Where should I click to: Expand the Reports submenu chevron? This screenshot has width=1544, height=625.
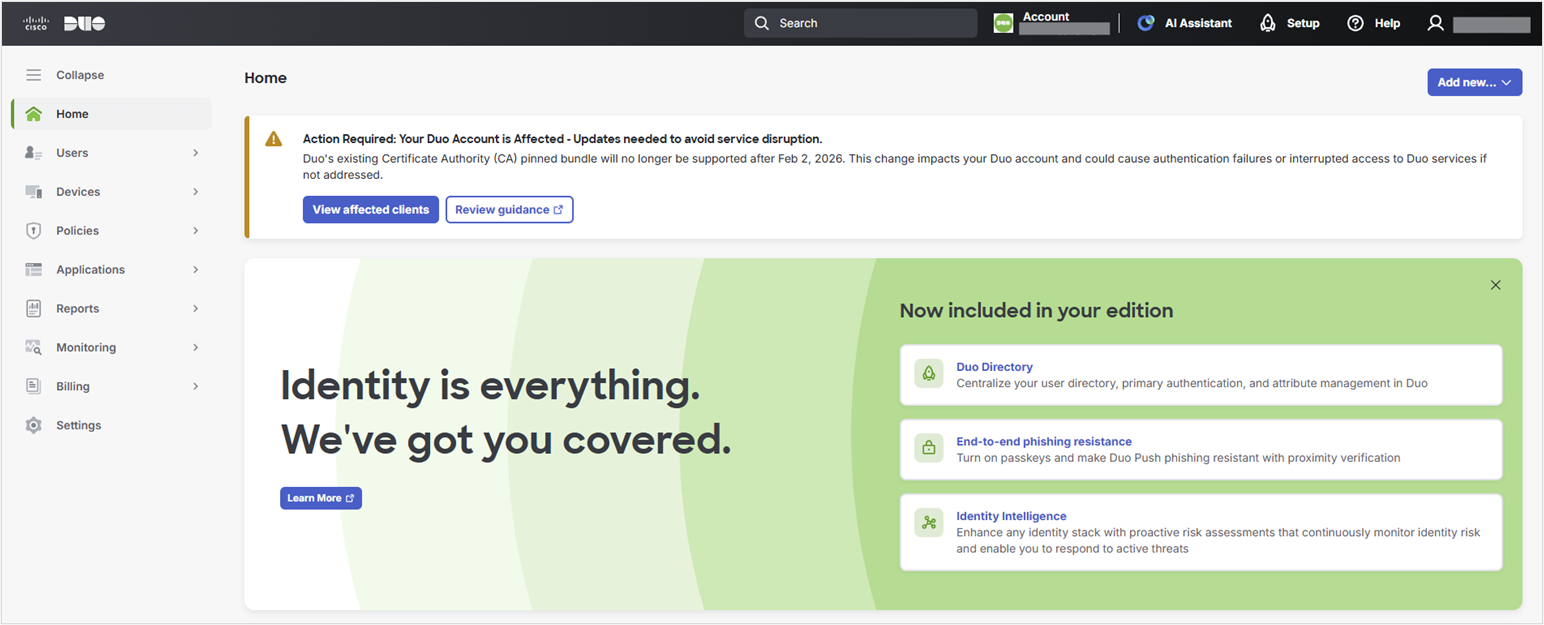point(196,309)
